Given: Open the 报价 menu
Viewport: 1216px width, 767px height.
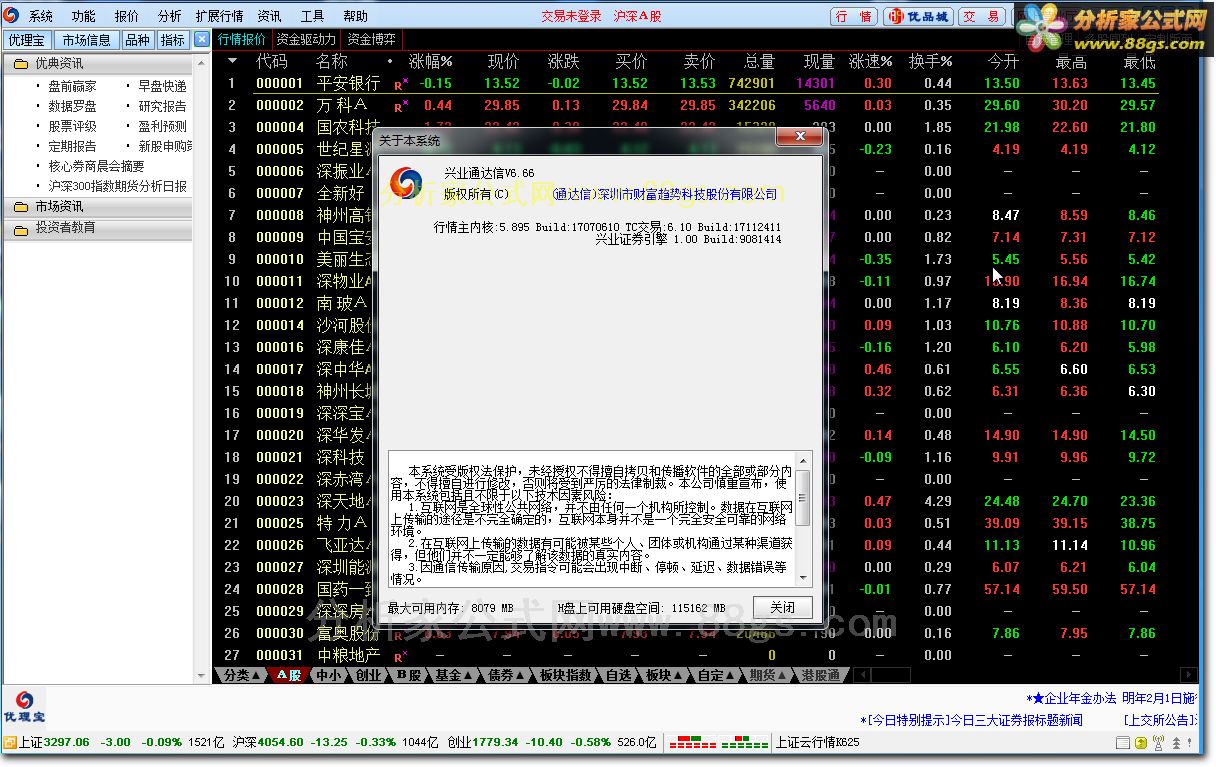Looking at the screenshot, I should [127, 17].
